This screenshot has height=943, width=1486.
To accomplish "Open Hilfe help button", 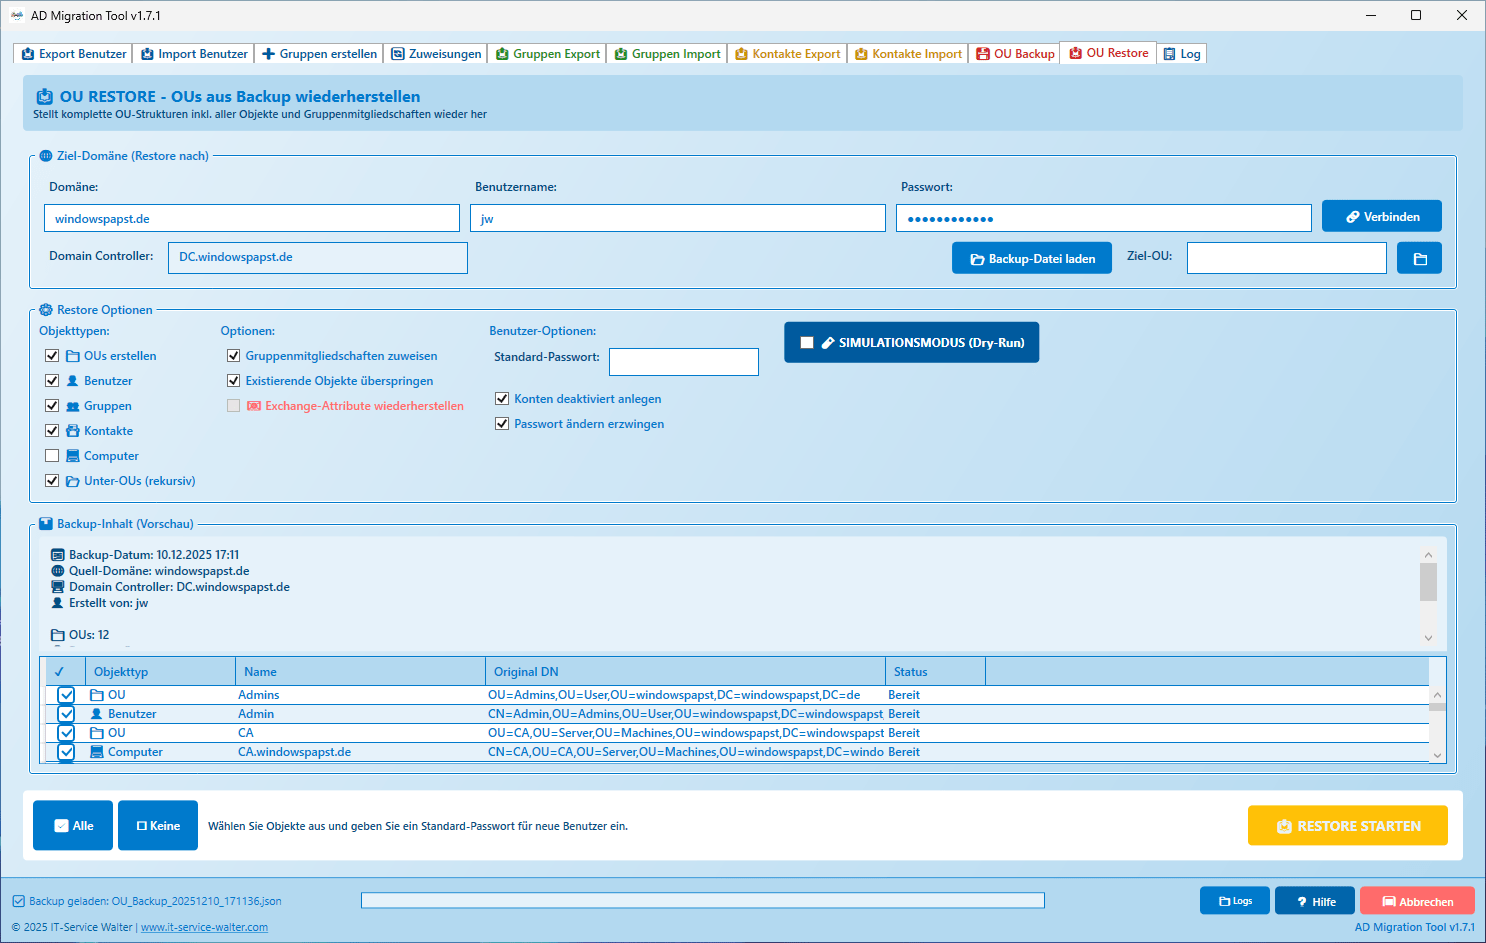I will coord(1314,901).
